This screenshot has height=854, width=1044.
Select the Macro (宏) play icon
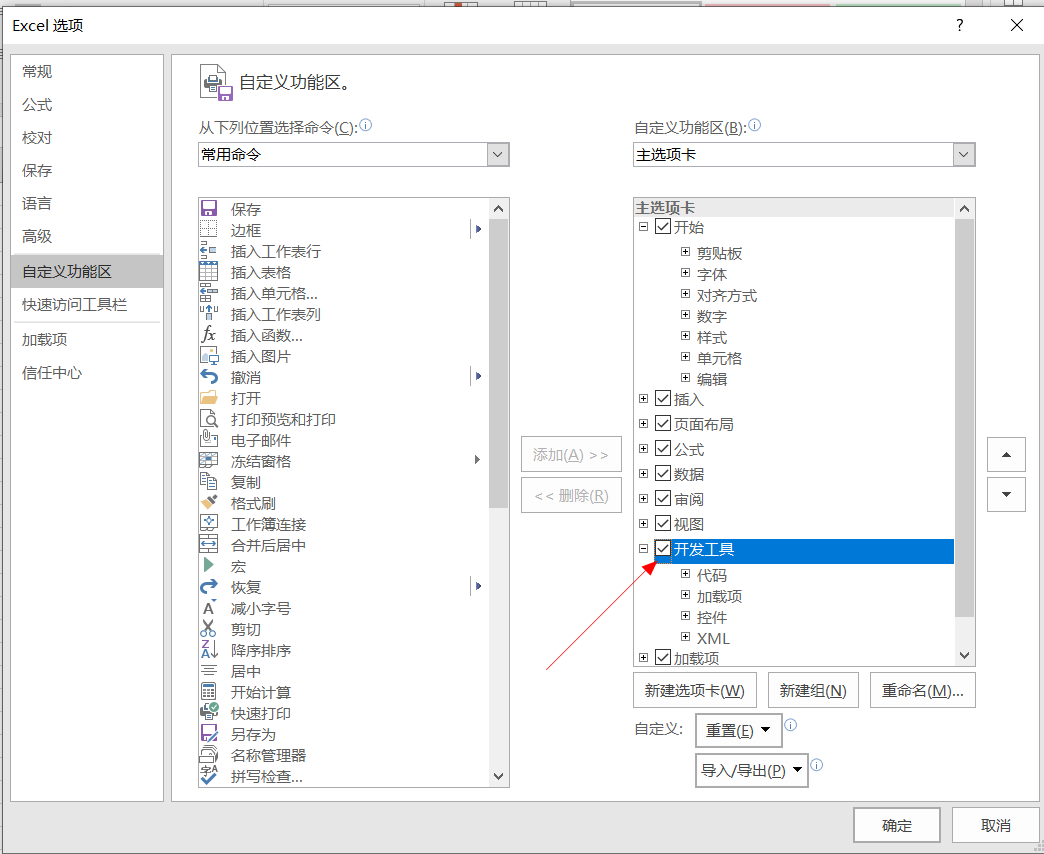(209, 566)
